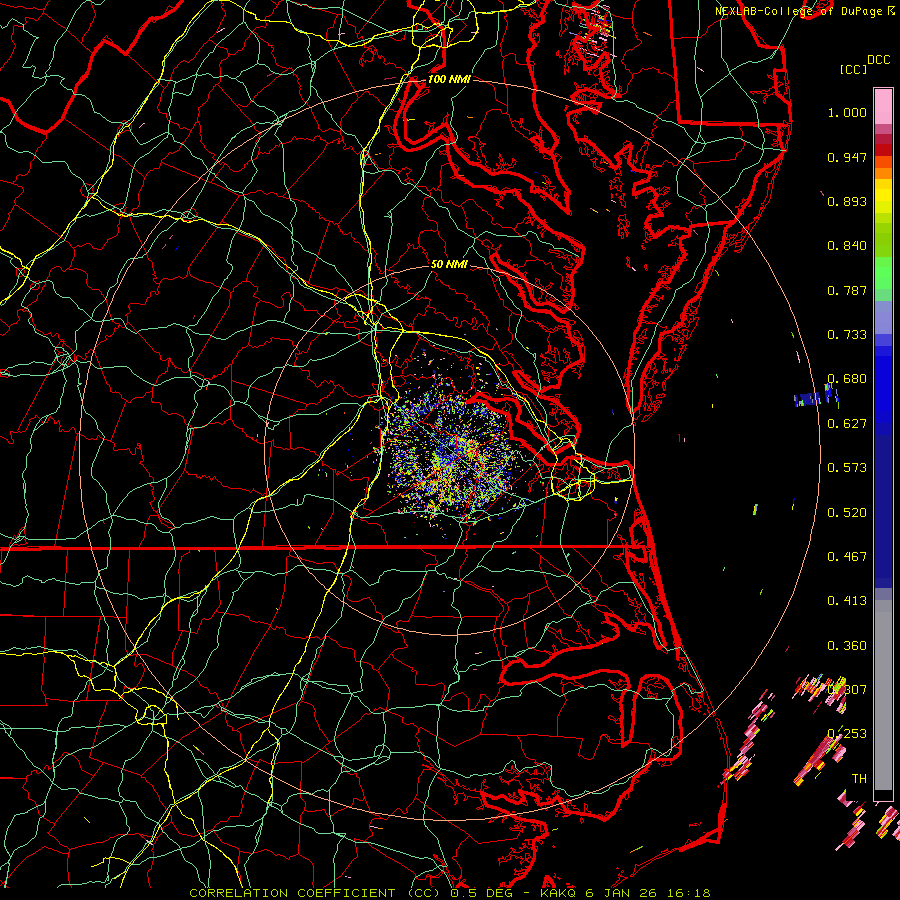Image resolution: width=900 pixels, height=900 pixels.
Task: Click the TH label near color bar bottom
Action: tap(859, 779)
